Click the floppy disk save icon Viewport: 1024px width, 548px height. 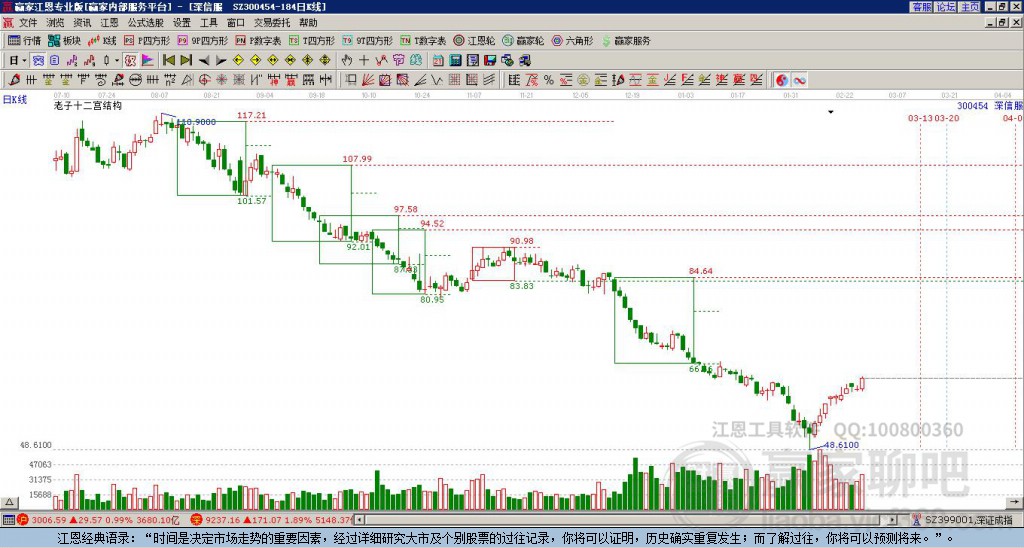490,61
